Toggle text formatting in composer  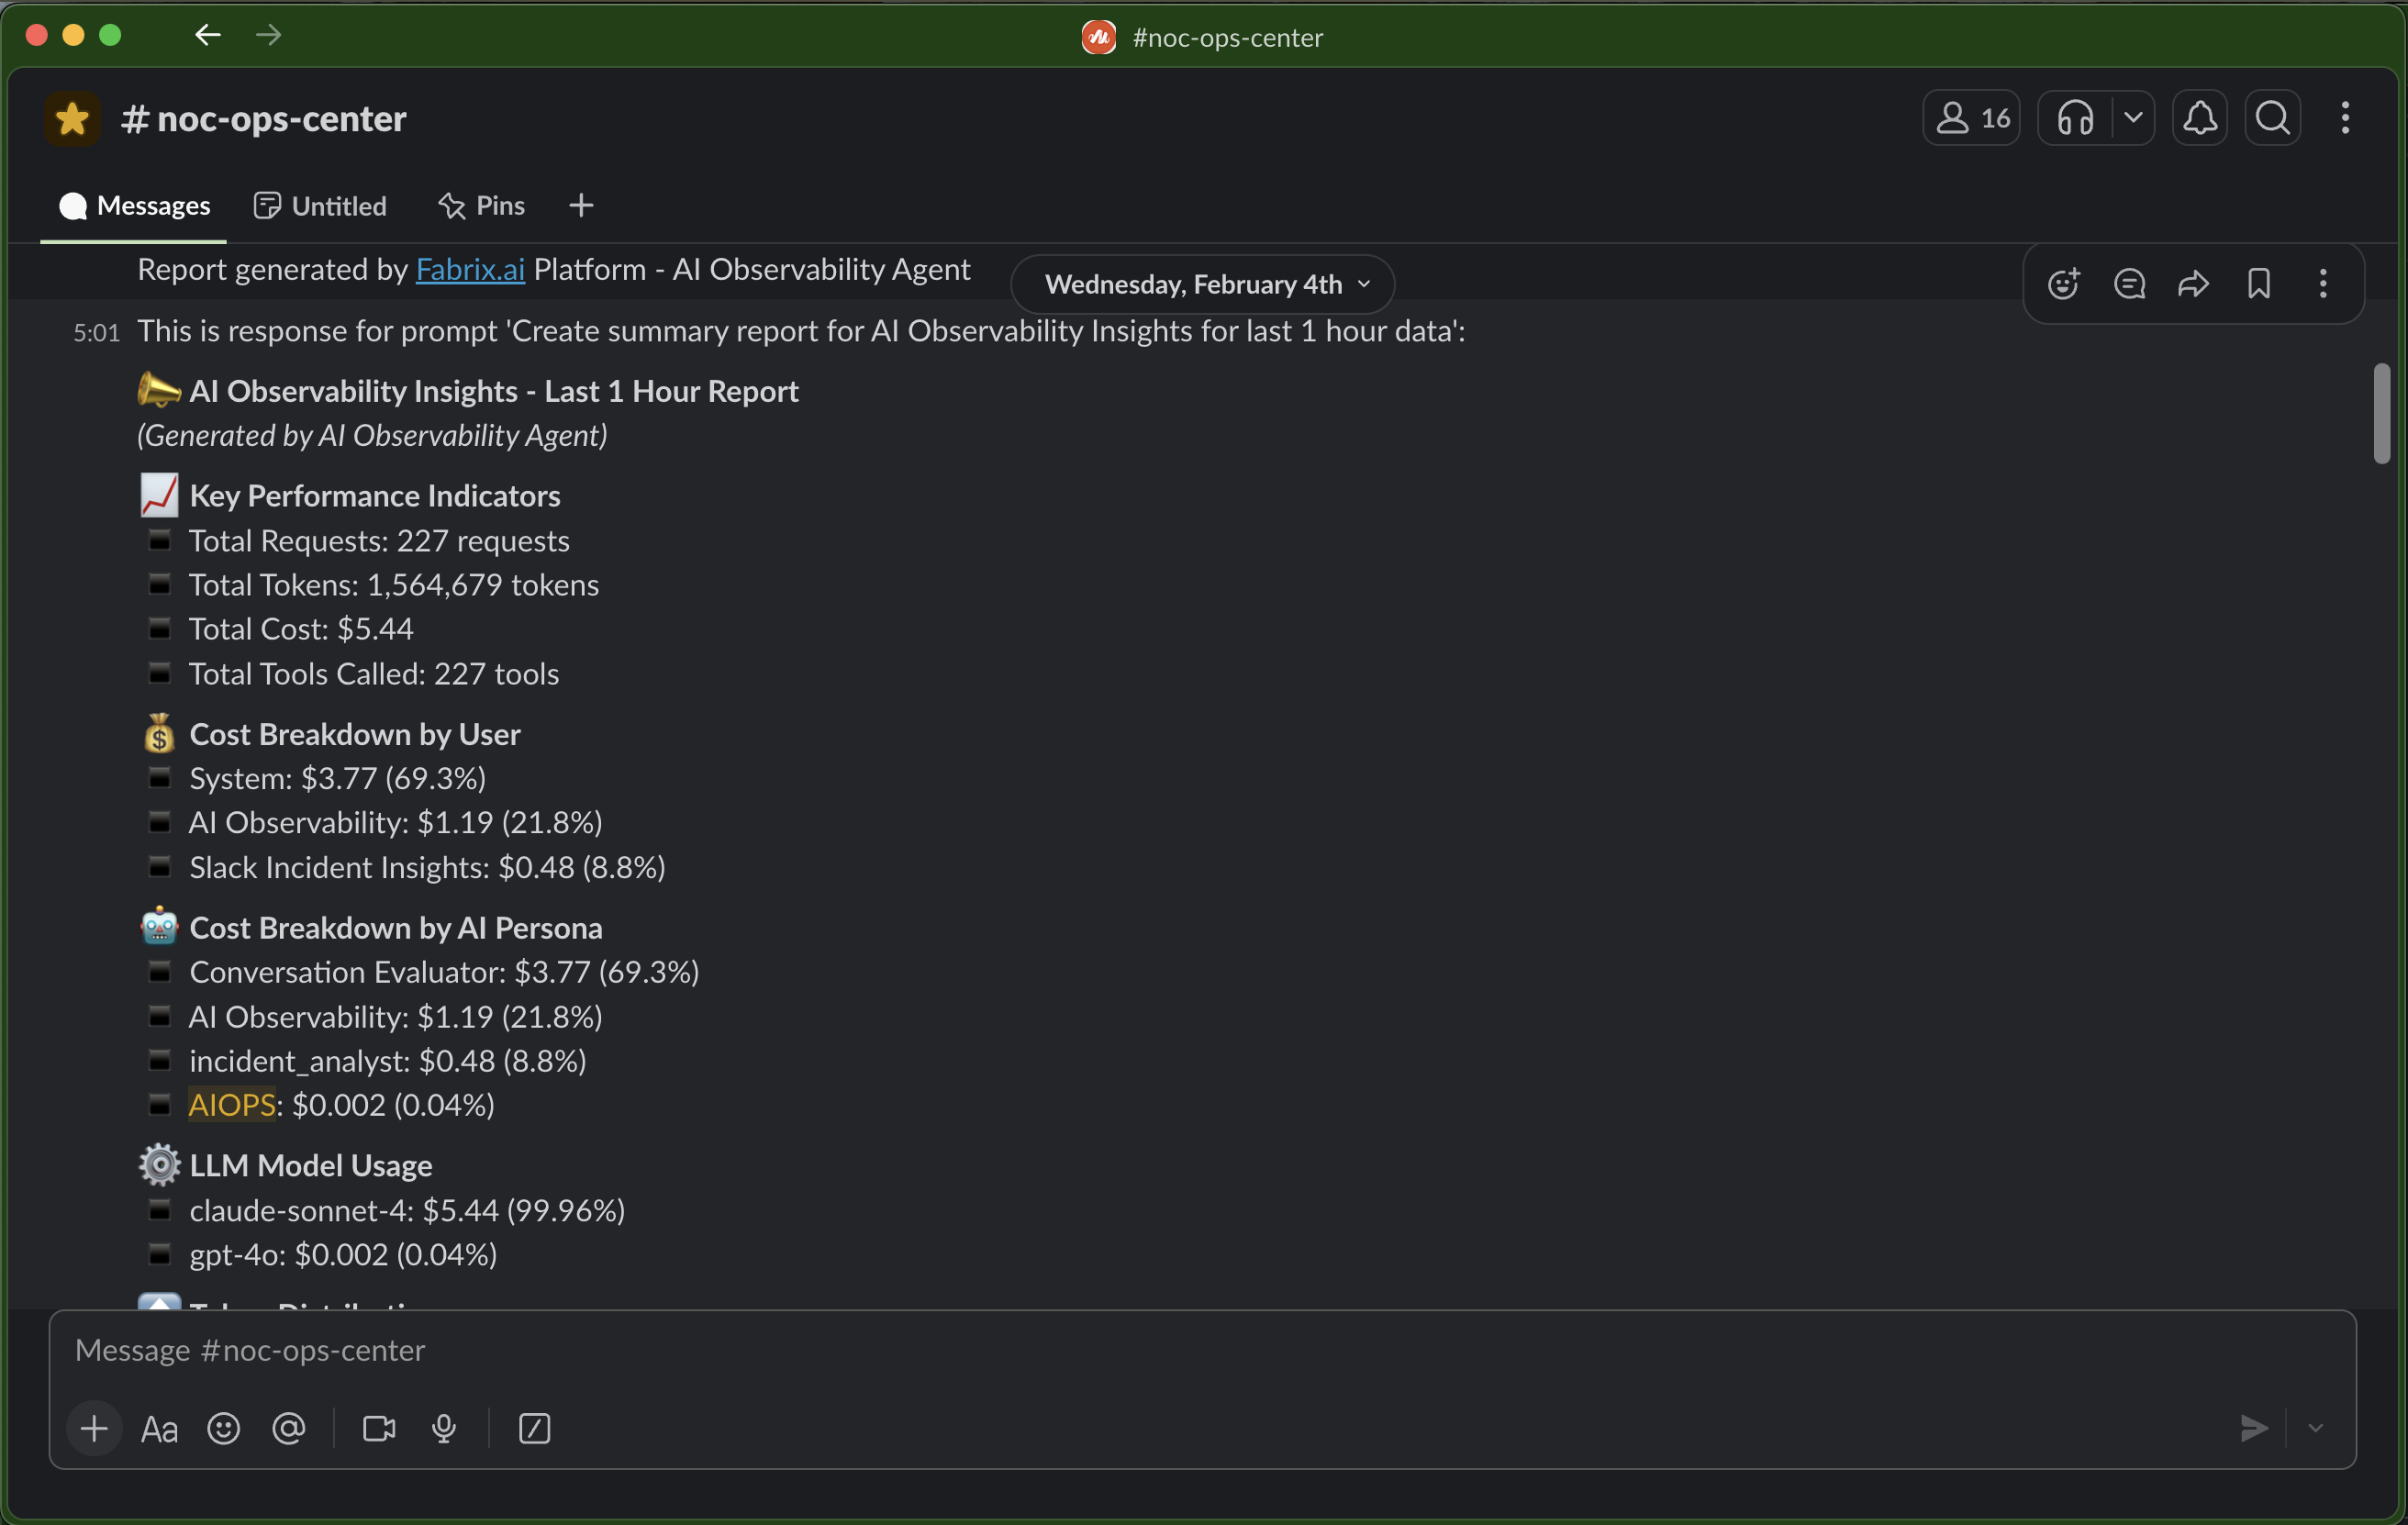tap(159, 1428)
